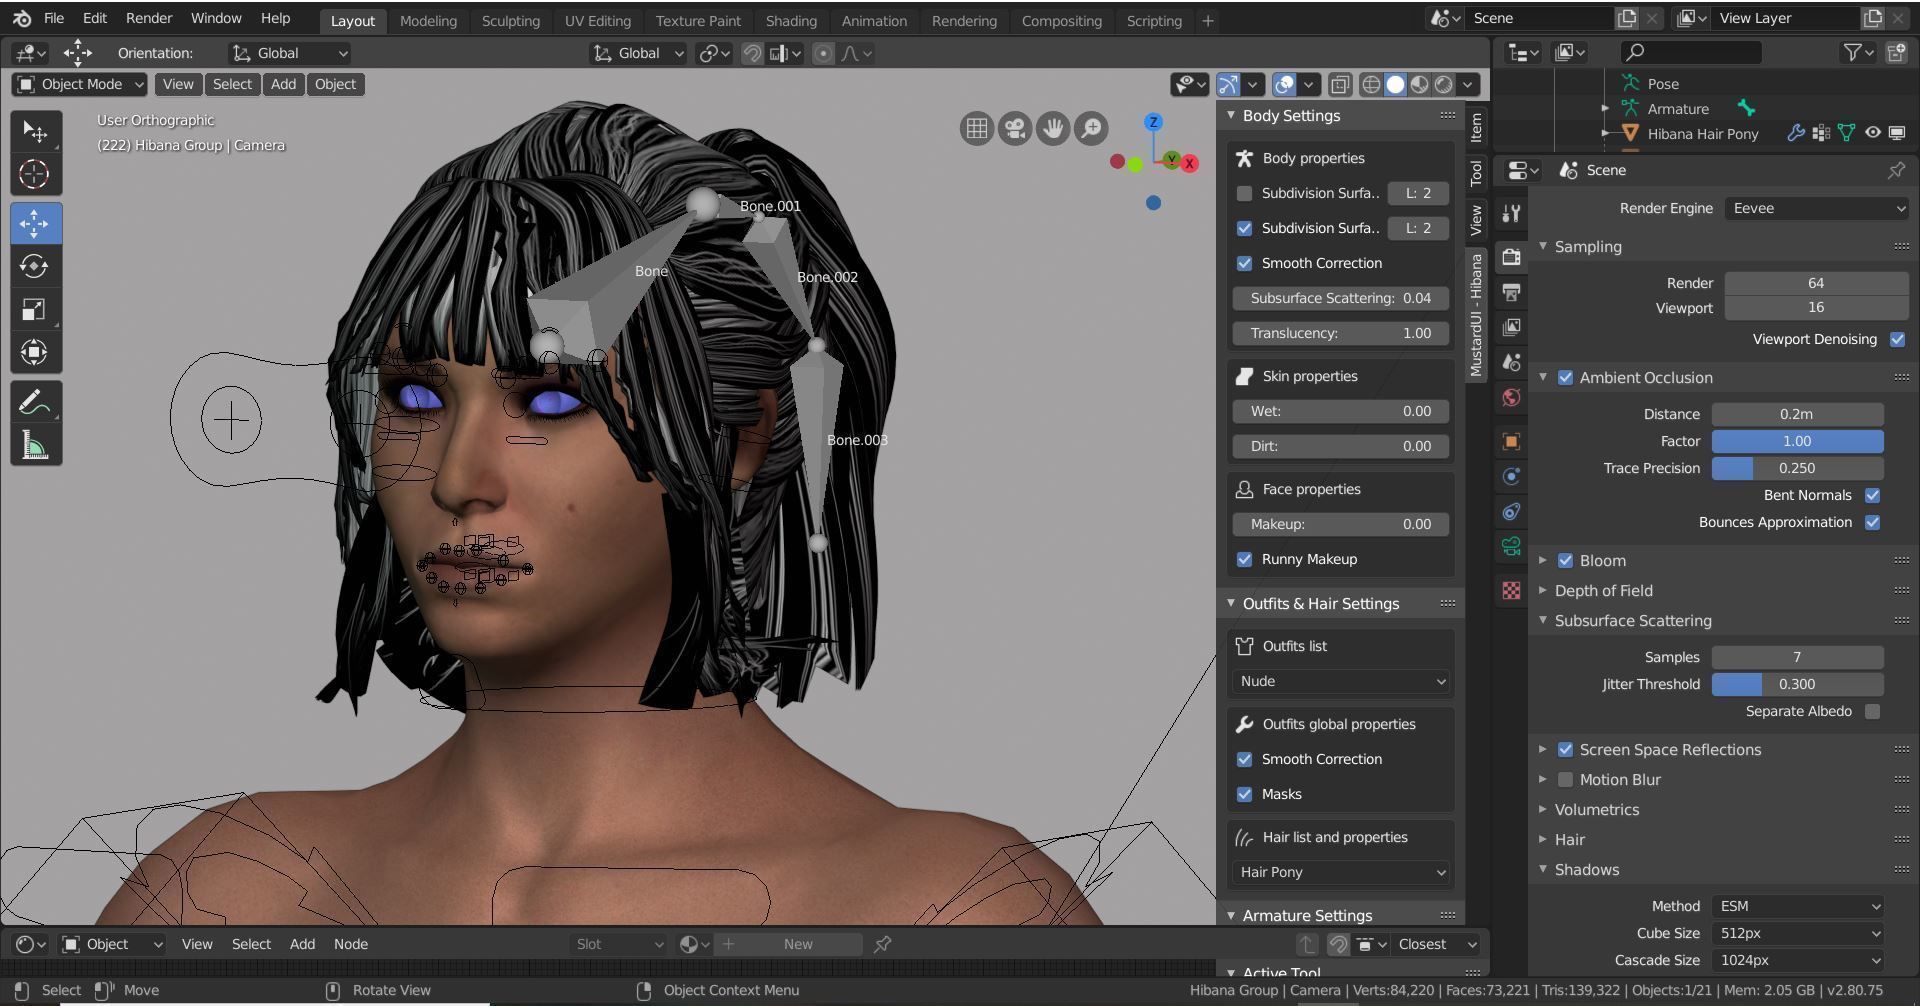Click the New material button
Image resolution: width=1920 pixels, height=1006 pixels.
pos(798,944)
